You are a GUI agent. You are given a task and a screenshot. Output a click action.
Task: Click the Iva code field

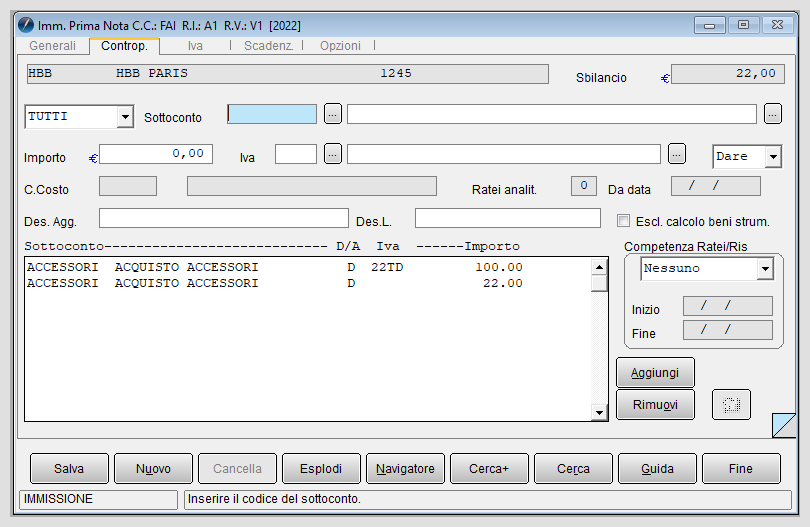click(296, 154)
